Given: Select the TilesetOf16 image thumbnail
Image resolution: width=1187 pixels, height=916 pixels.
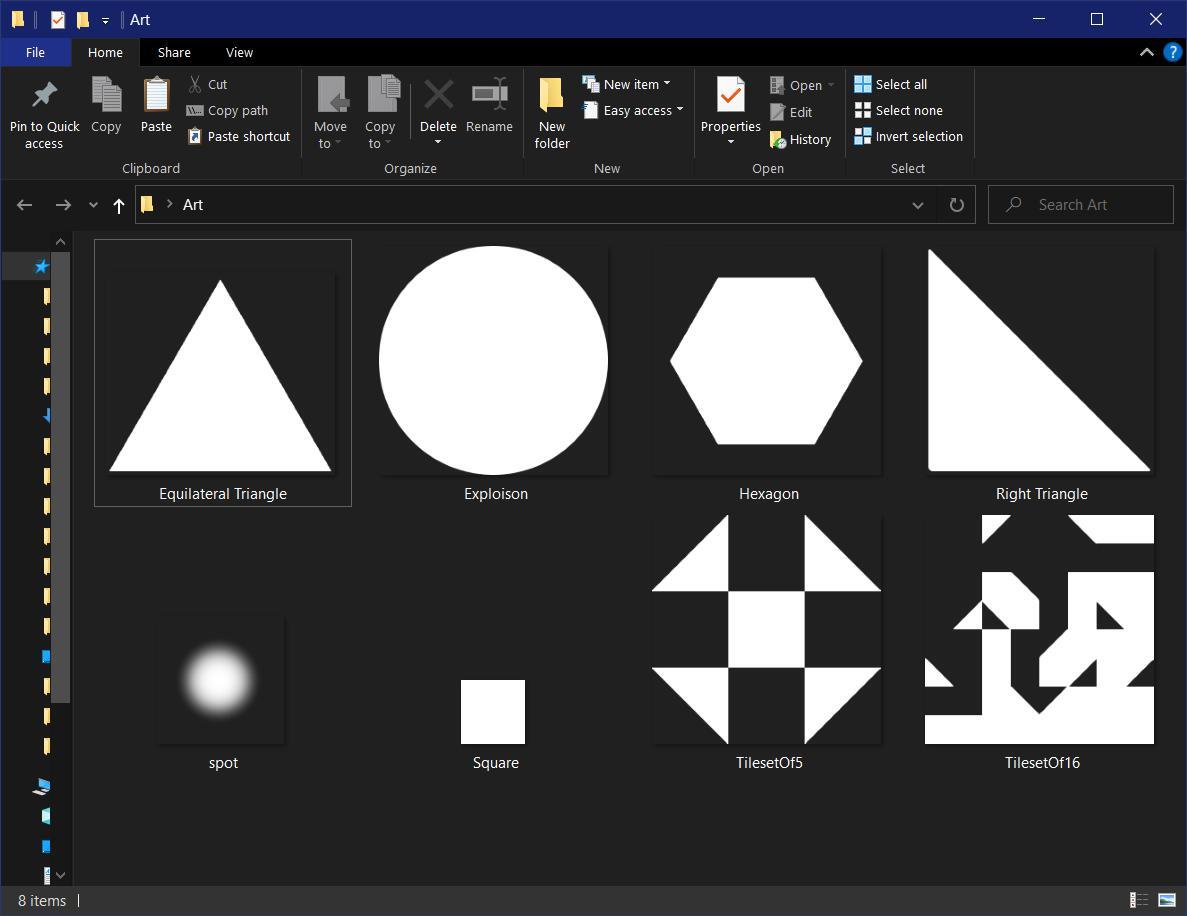Looking at the screenshot, I should [x=1039, y=630].
